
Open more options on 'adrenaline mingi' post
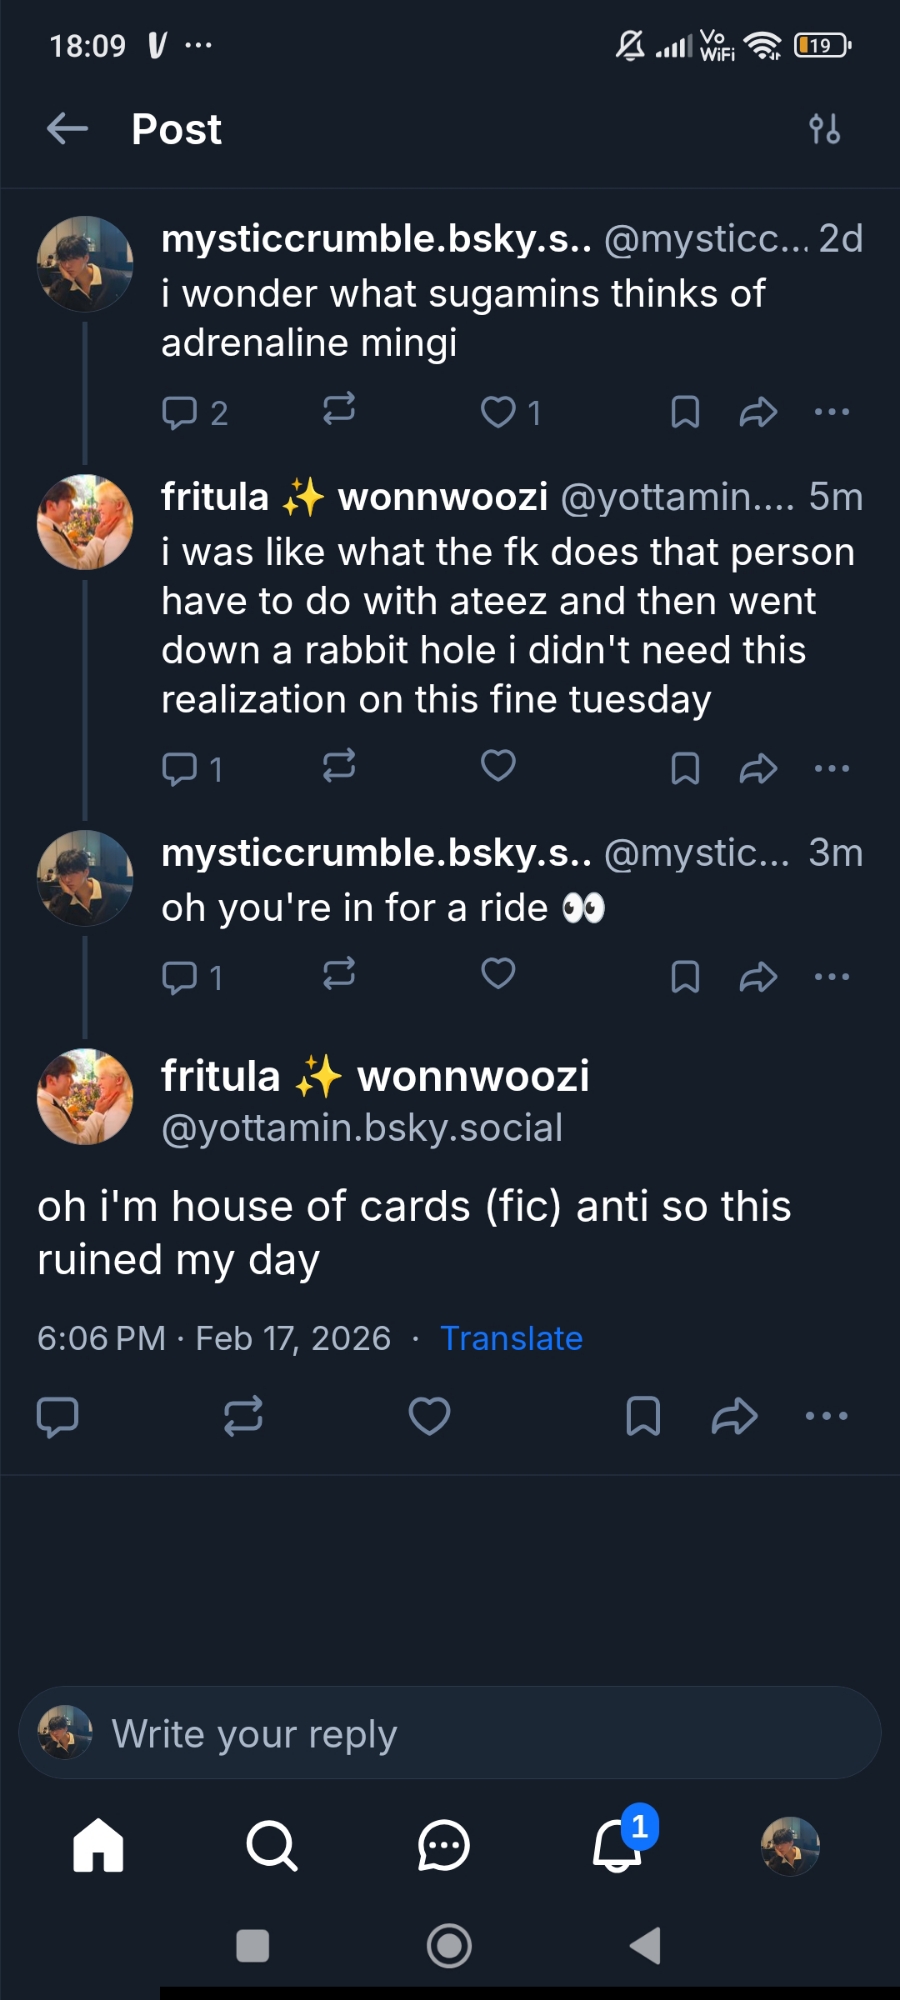click(x=832, y=411)
